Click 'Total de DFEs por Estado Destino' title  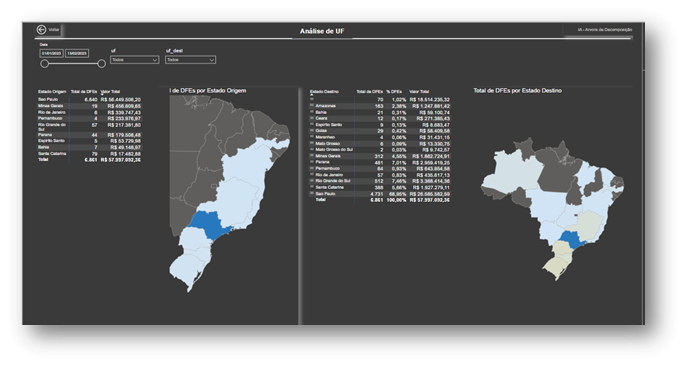(x=517, y=91)
